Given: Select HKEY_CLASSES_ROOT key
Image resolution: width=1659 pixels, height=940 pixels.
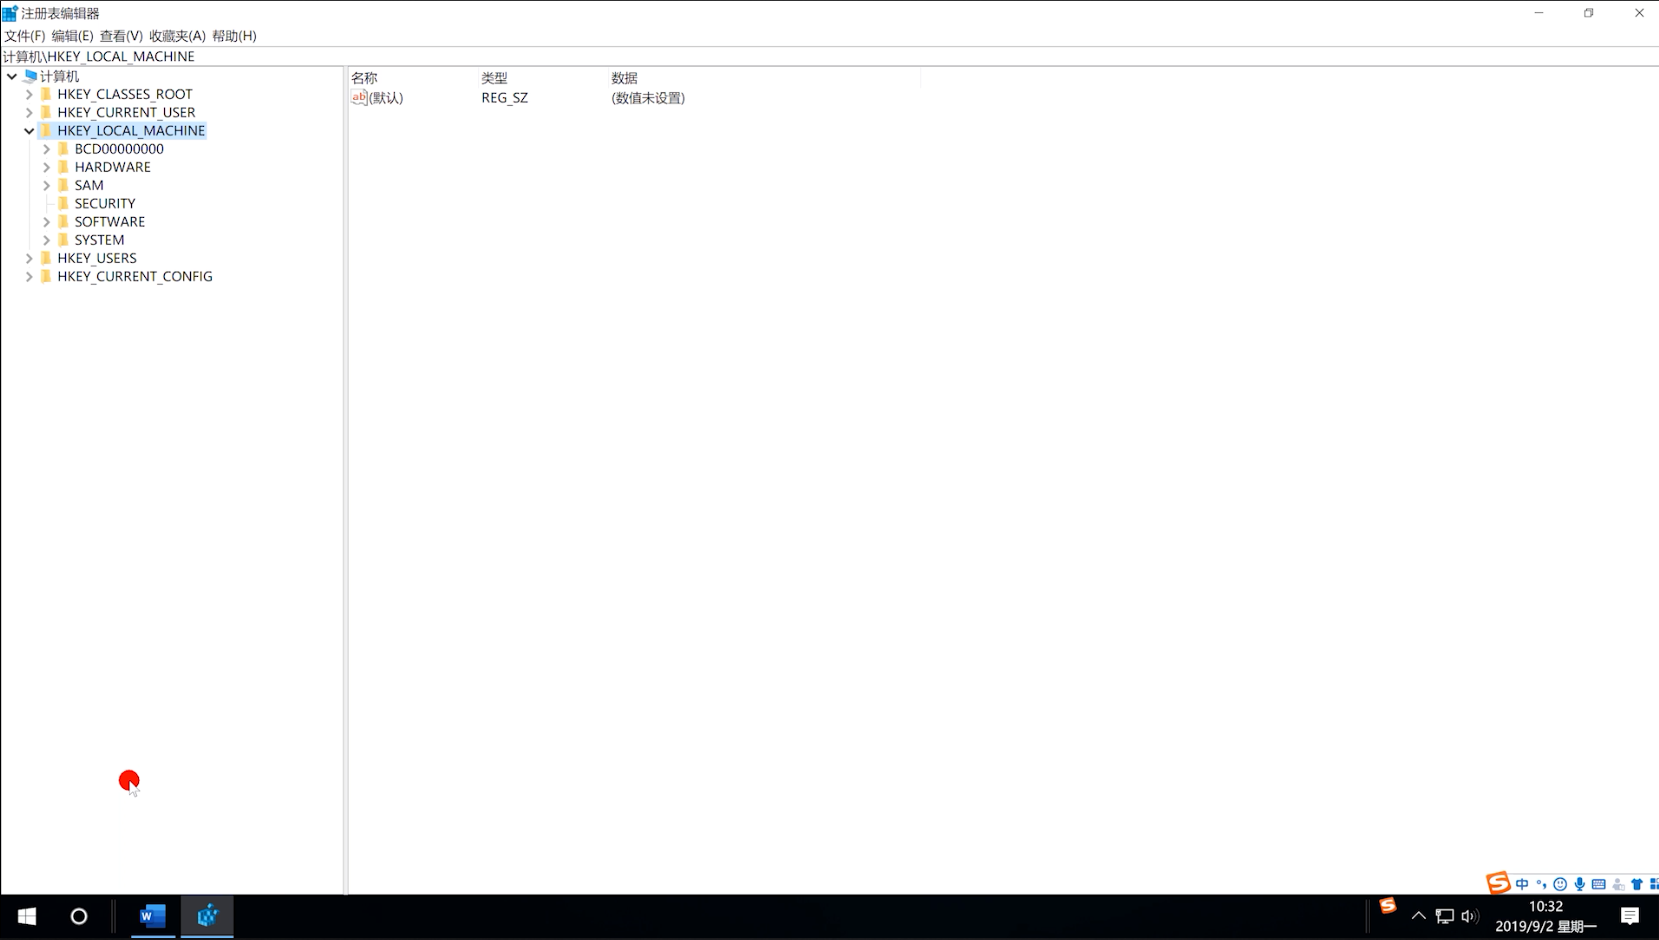Looking at the screenshot, I should (x=125, y=94).
